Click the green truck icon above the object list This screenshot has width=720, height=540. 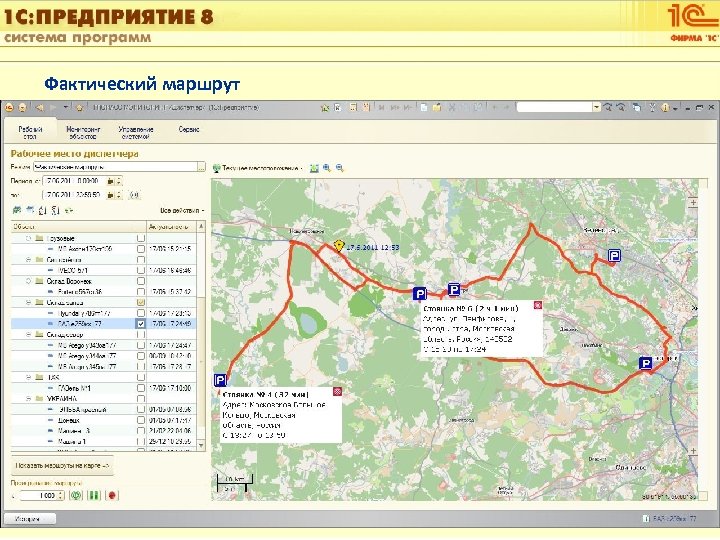click(x=17, y=210)
